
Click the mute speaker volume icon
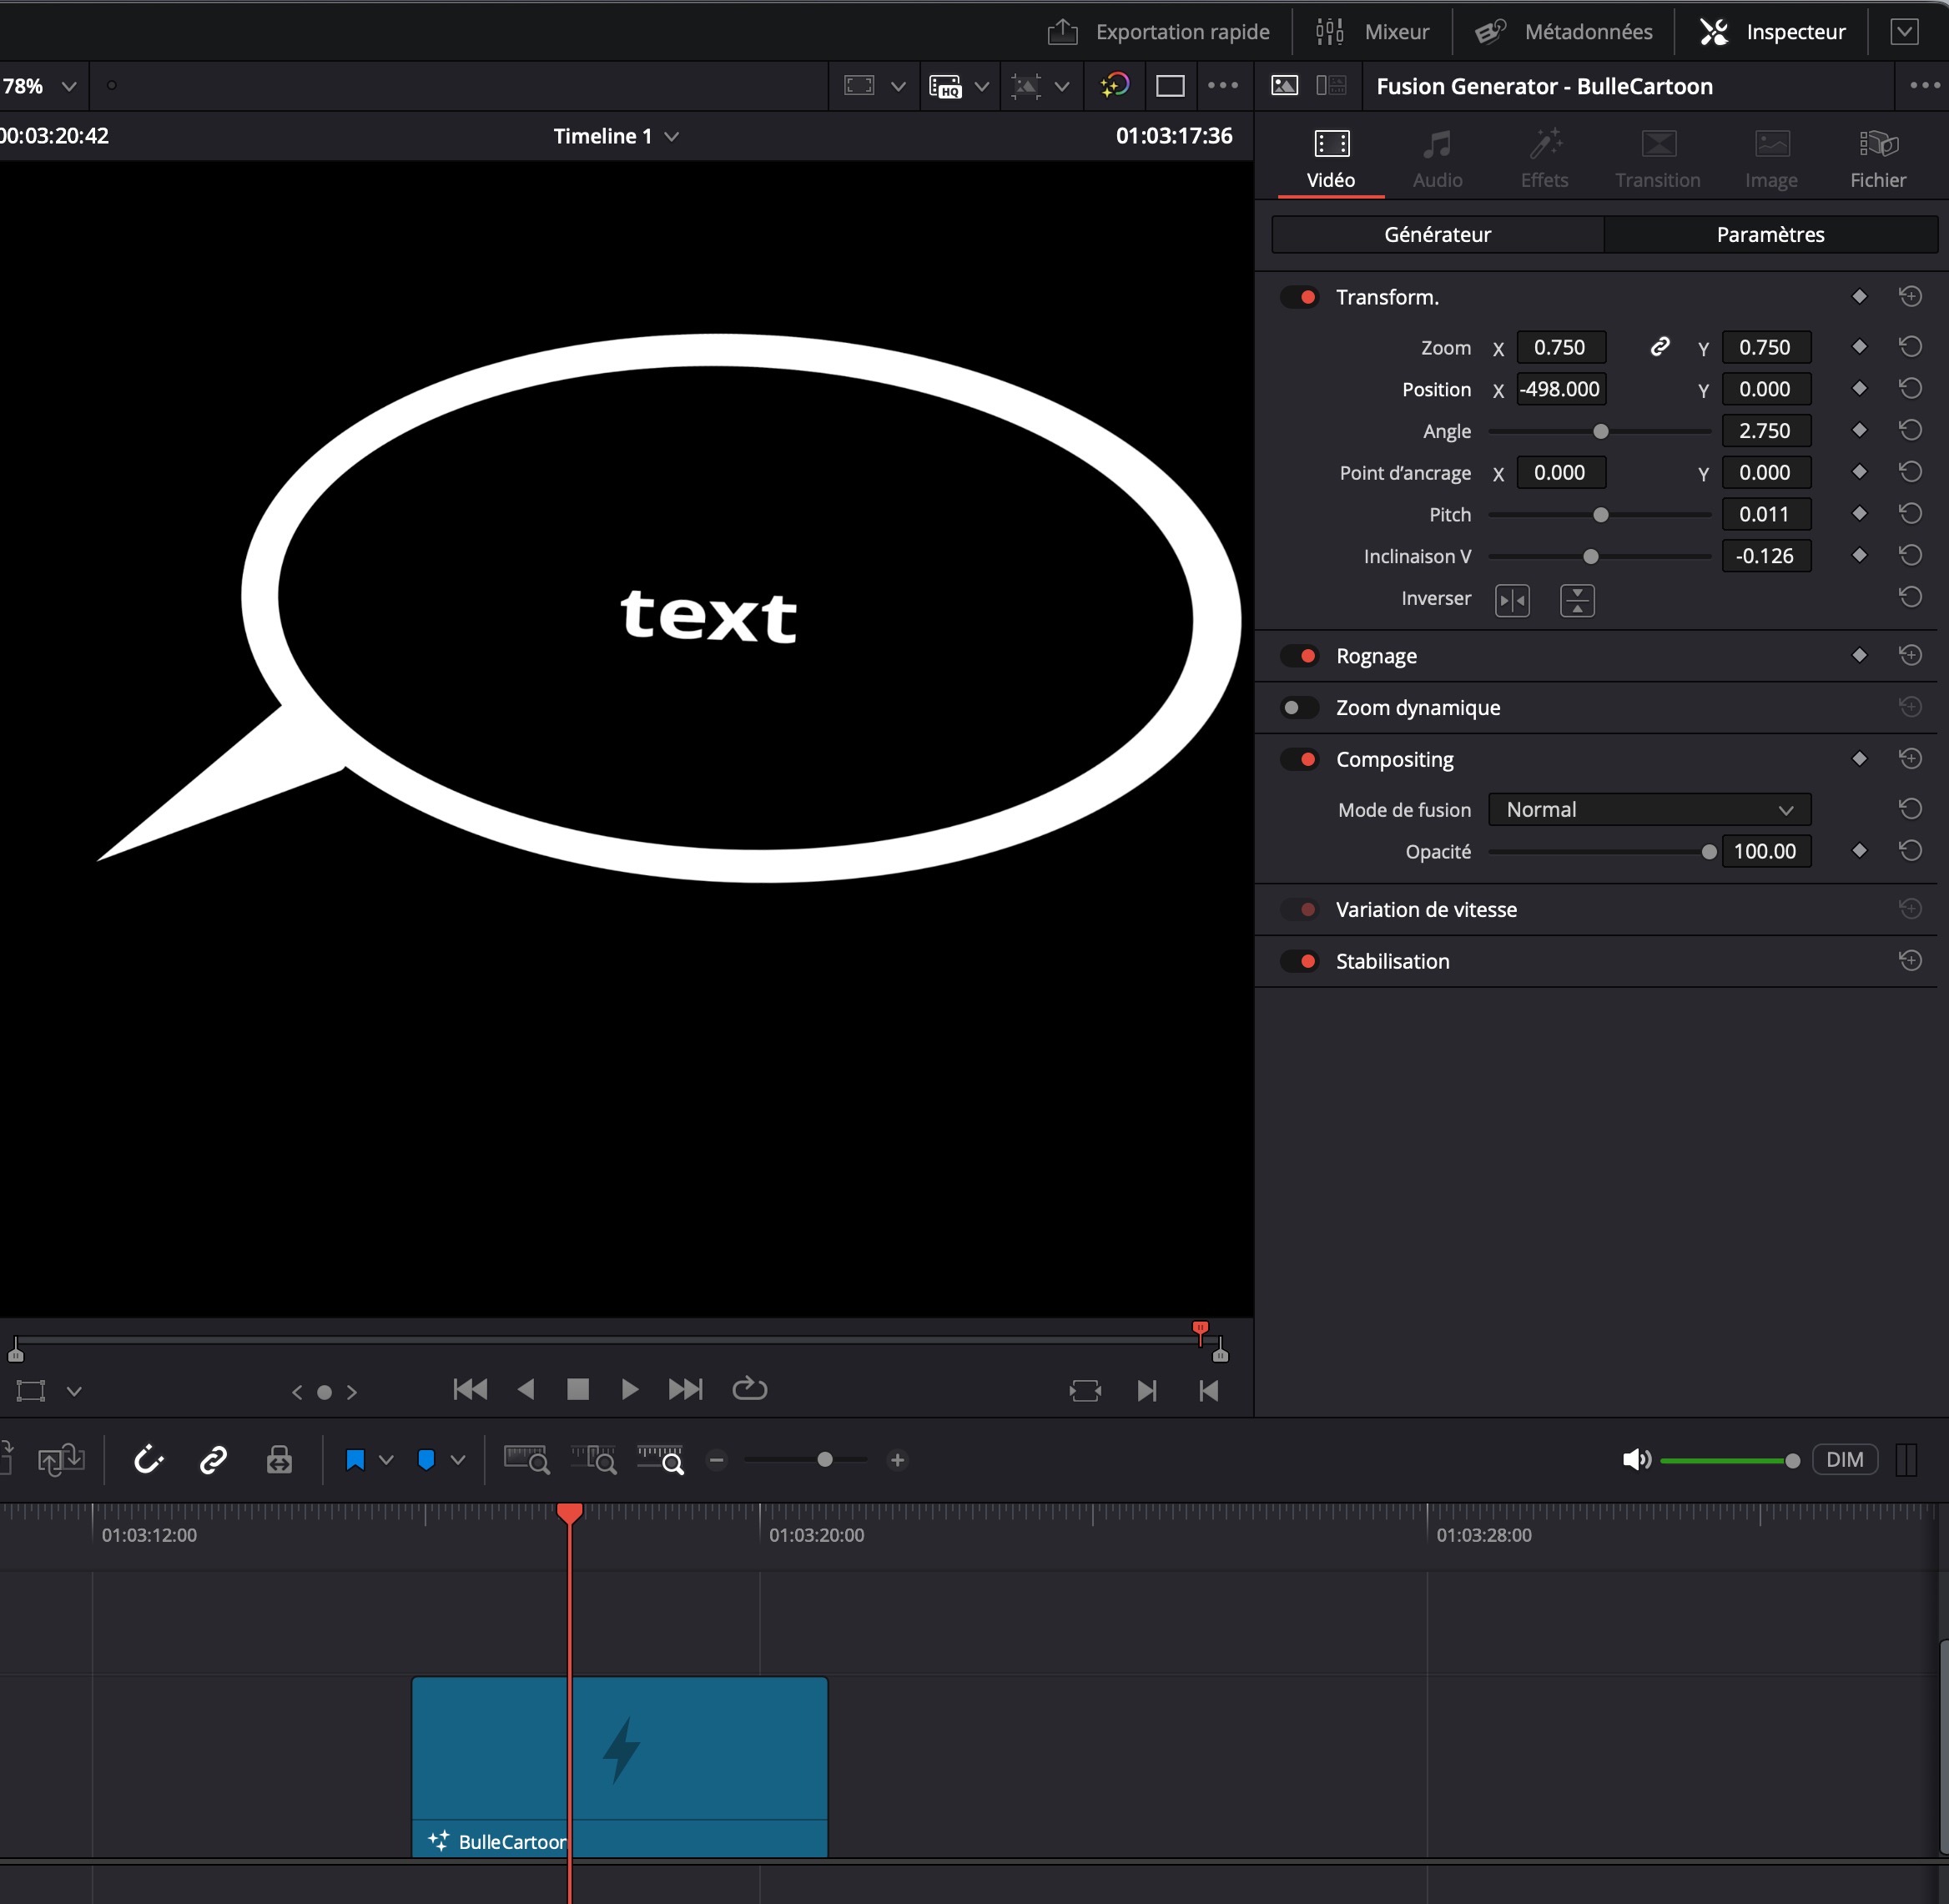tap(1635, 1460)
